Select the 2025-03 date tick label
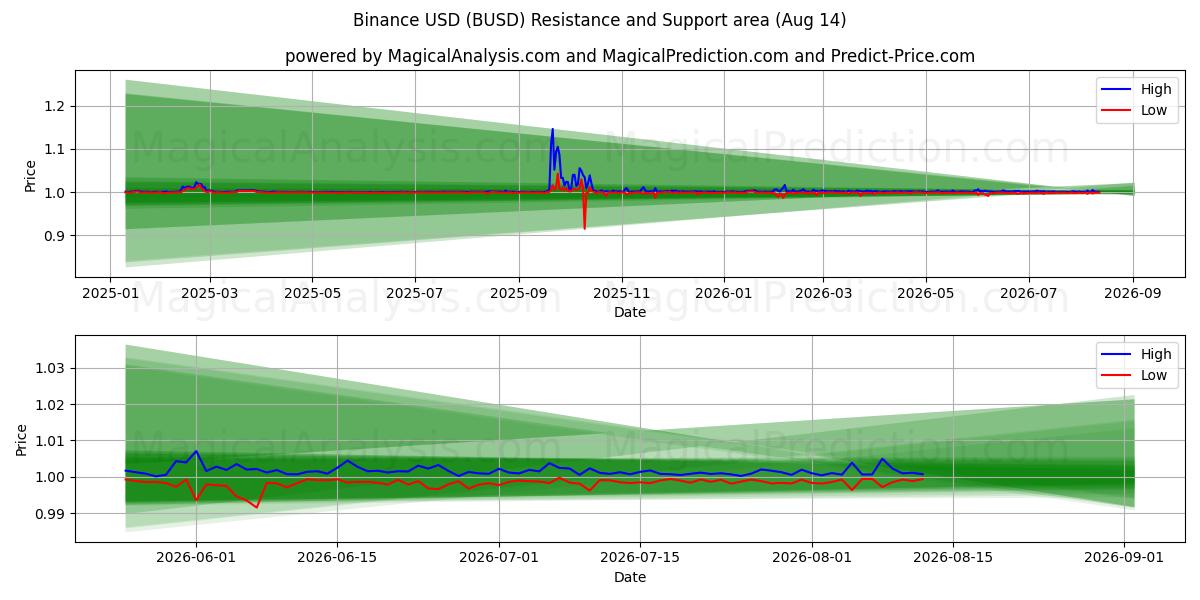This screenshot has width=1200, height=600. click(209, 293)
